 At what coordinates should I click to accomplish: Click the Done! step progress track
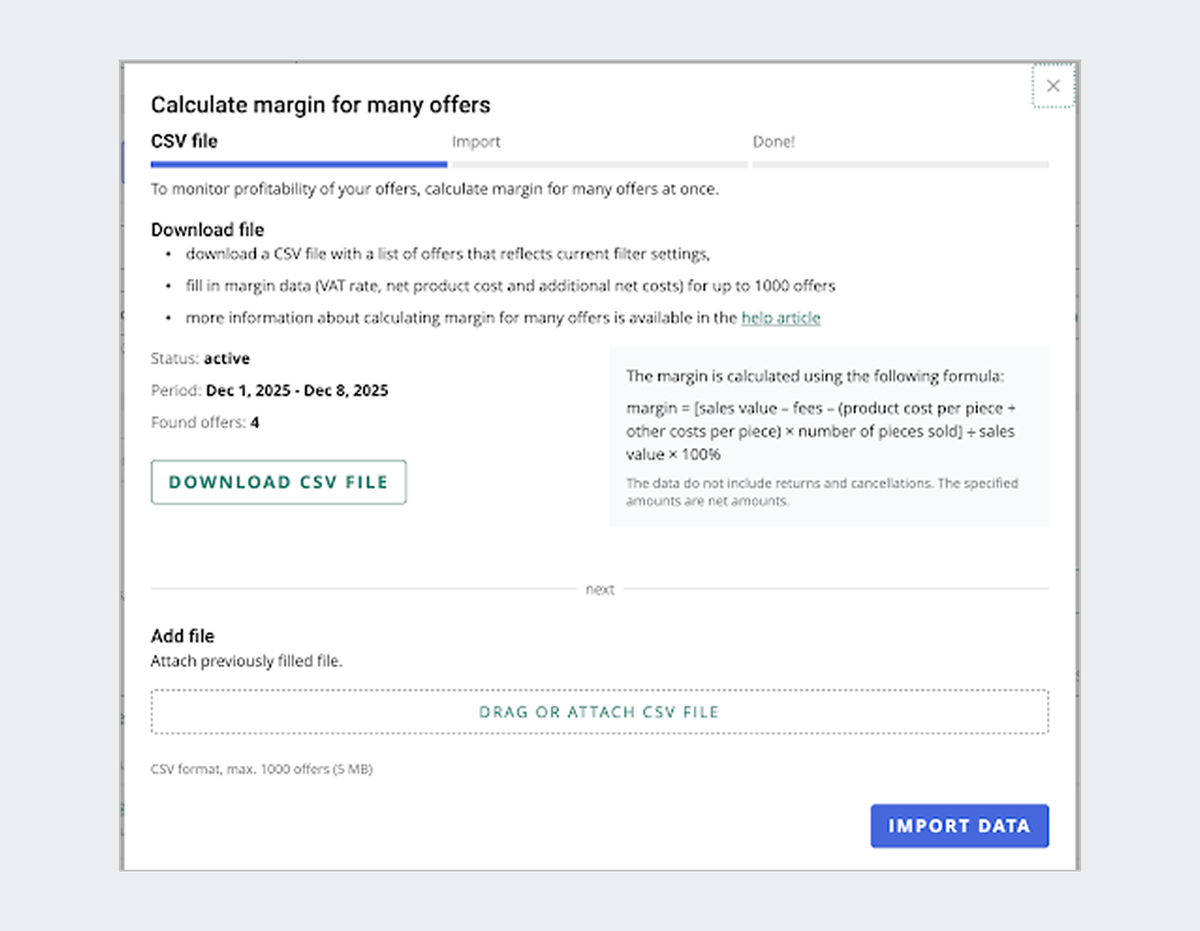click(899, 162)
